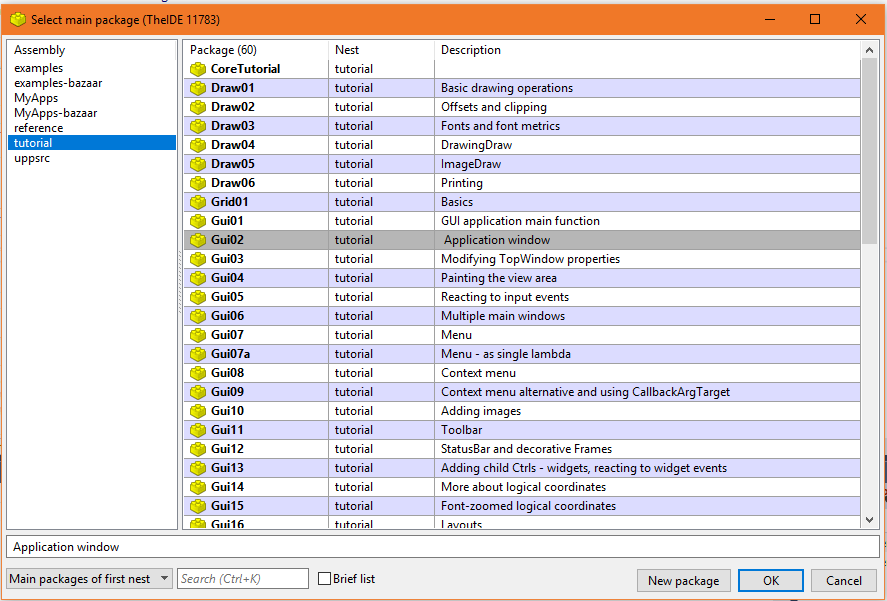The width and height of the screenshot is (887, 601).
Task: Click the Description column header
Action: (647, 50)
